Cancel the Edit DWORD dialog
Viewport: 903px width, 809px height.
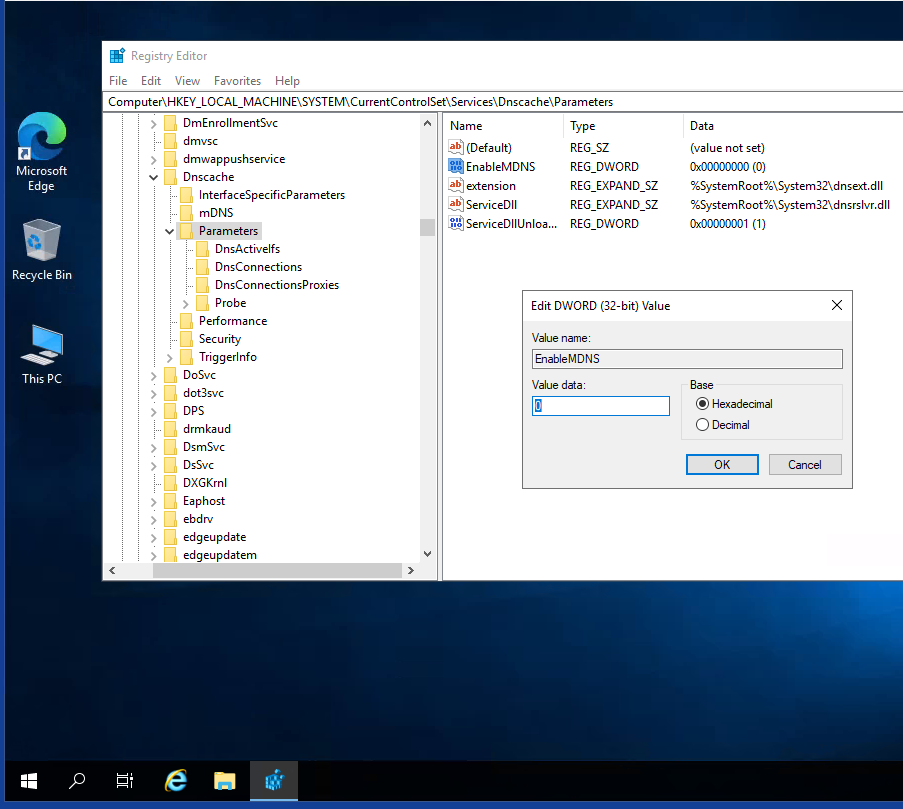click(805, 465)
